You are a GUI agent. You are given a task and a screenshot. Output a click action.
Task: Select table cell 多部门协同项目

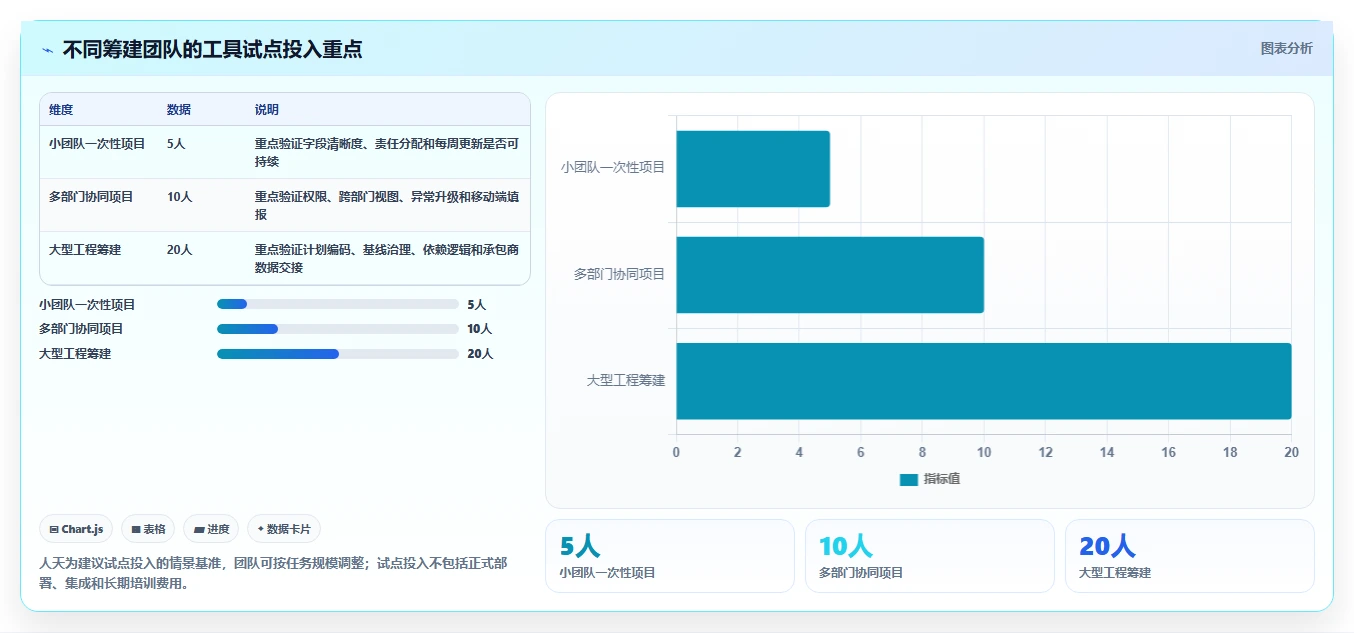pos(91,197)
